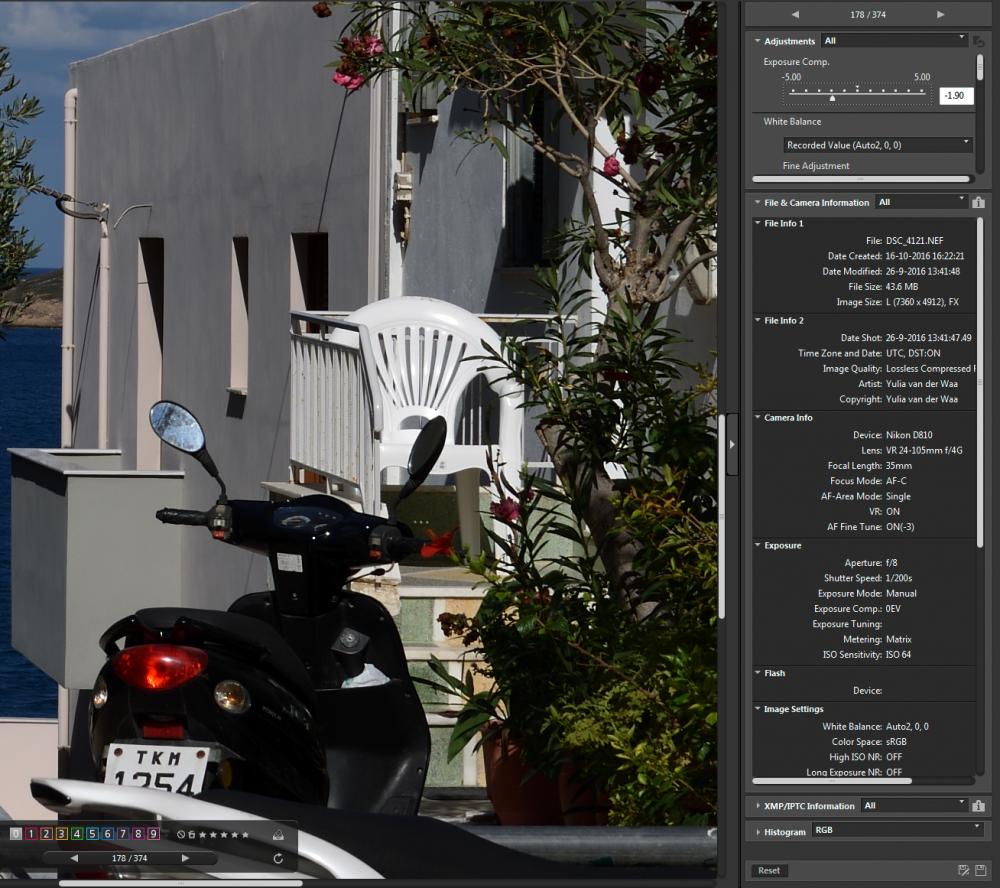Viewport: 1000px width, 888px height.
Task: Apply label 9 to the image
Action: [x=154, y=834]
